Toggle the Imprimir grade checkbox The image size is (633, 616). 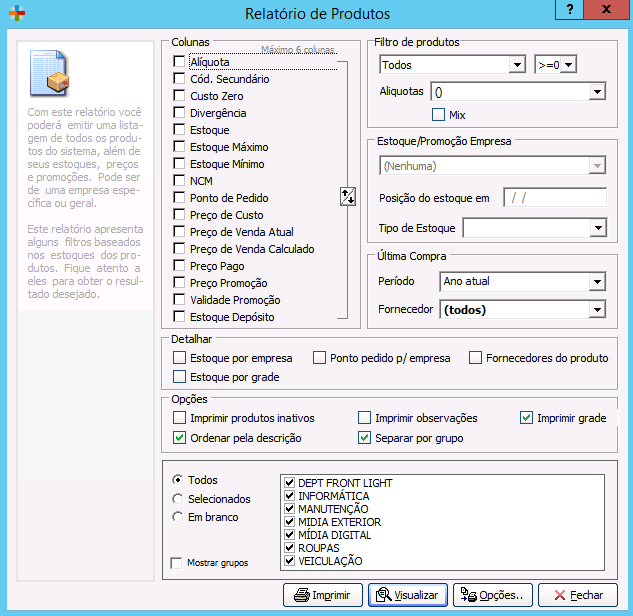click(x=527, y=418)
